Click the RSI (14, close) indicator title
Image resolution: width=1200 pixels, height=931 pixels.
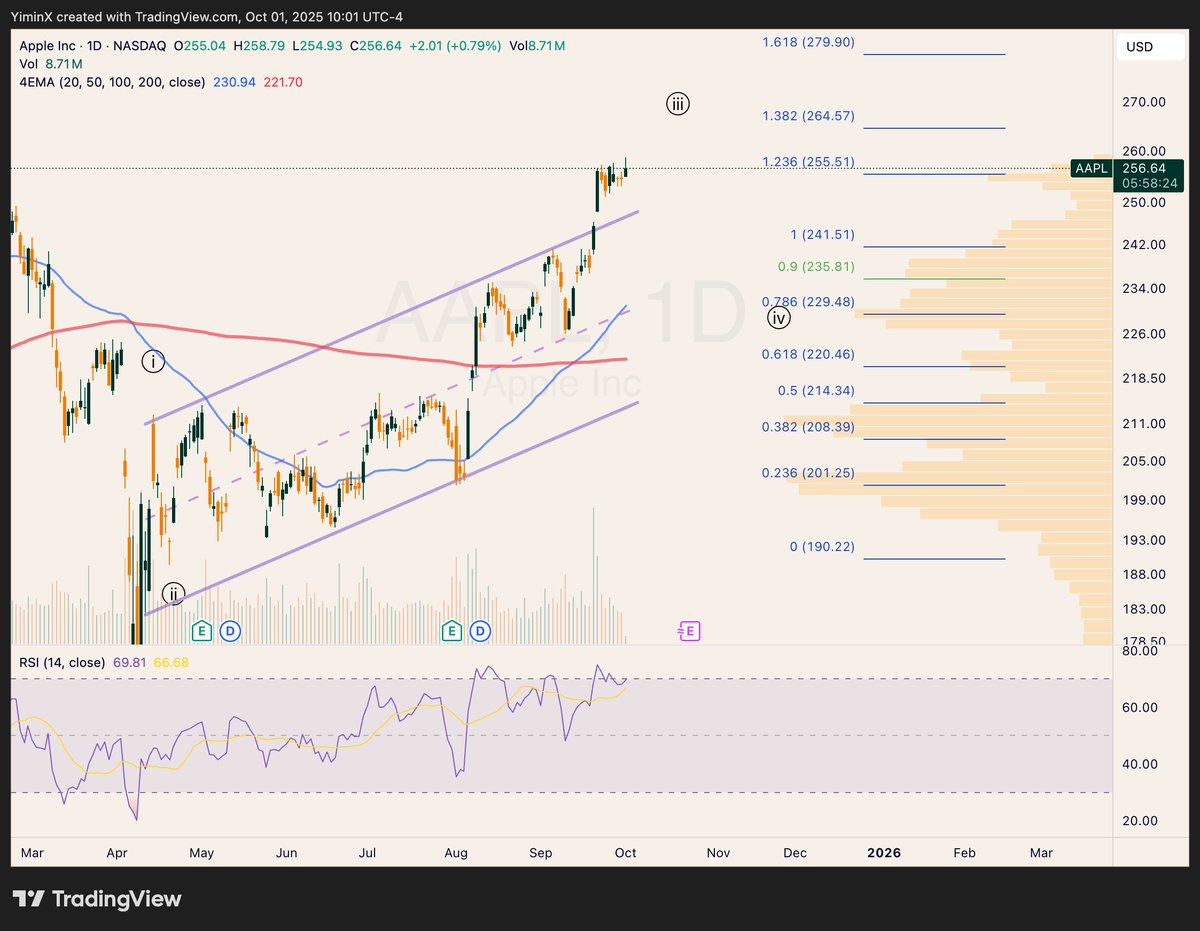65,662
